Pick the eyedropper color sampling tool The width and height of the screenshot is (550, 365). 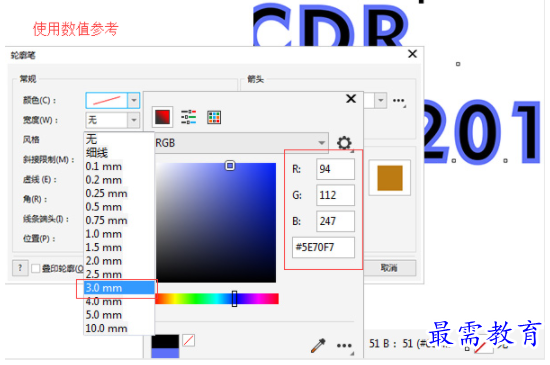318,345
